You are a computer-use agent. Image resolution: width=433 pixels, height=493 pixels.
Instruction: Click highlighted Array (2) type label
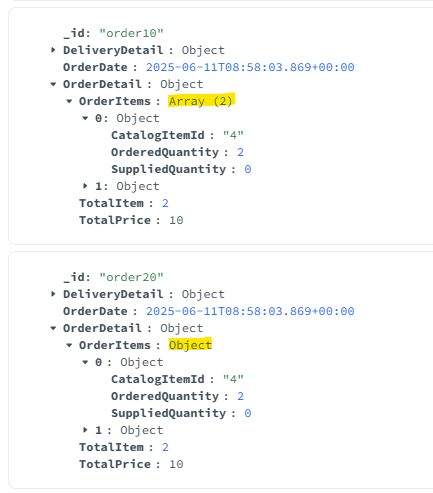click(x=201, y=101)
